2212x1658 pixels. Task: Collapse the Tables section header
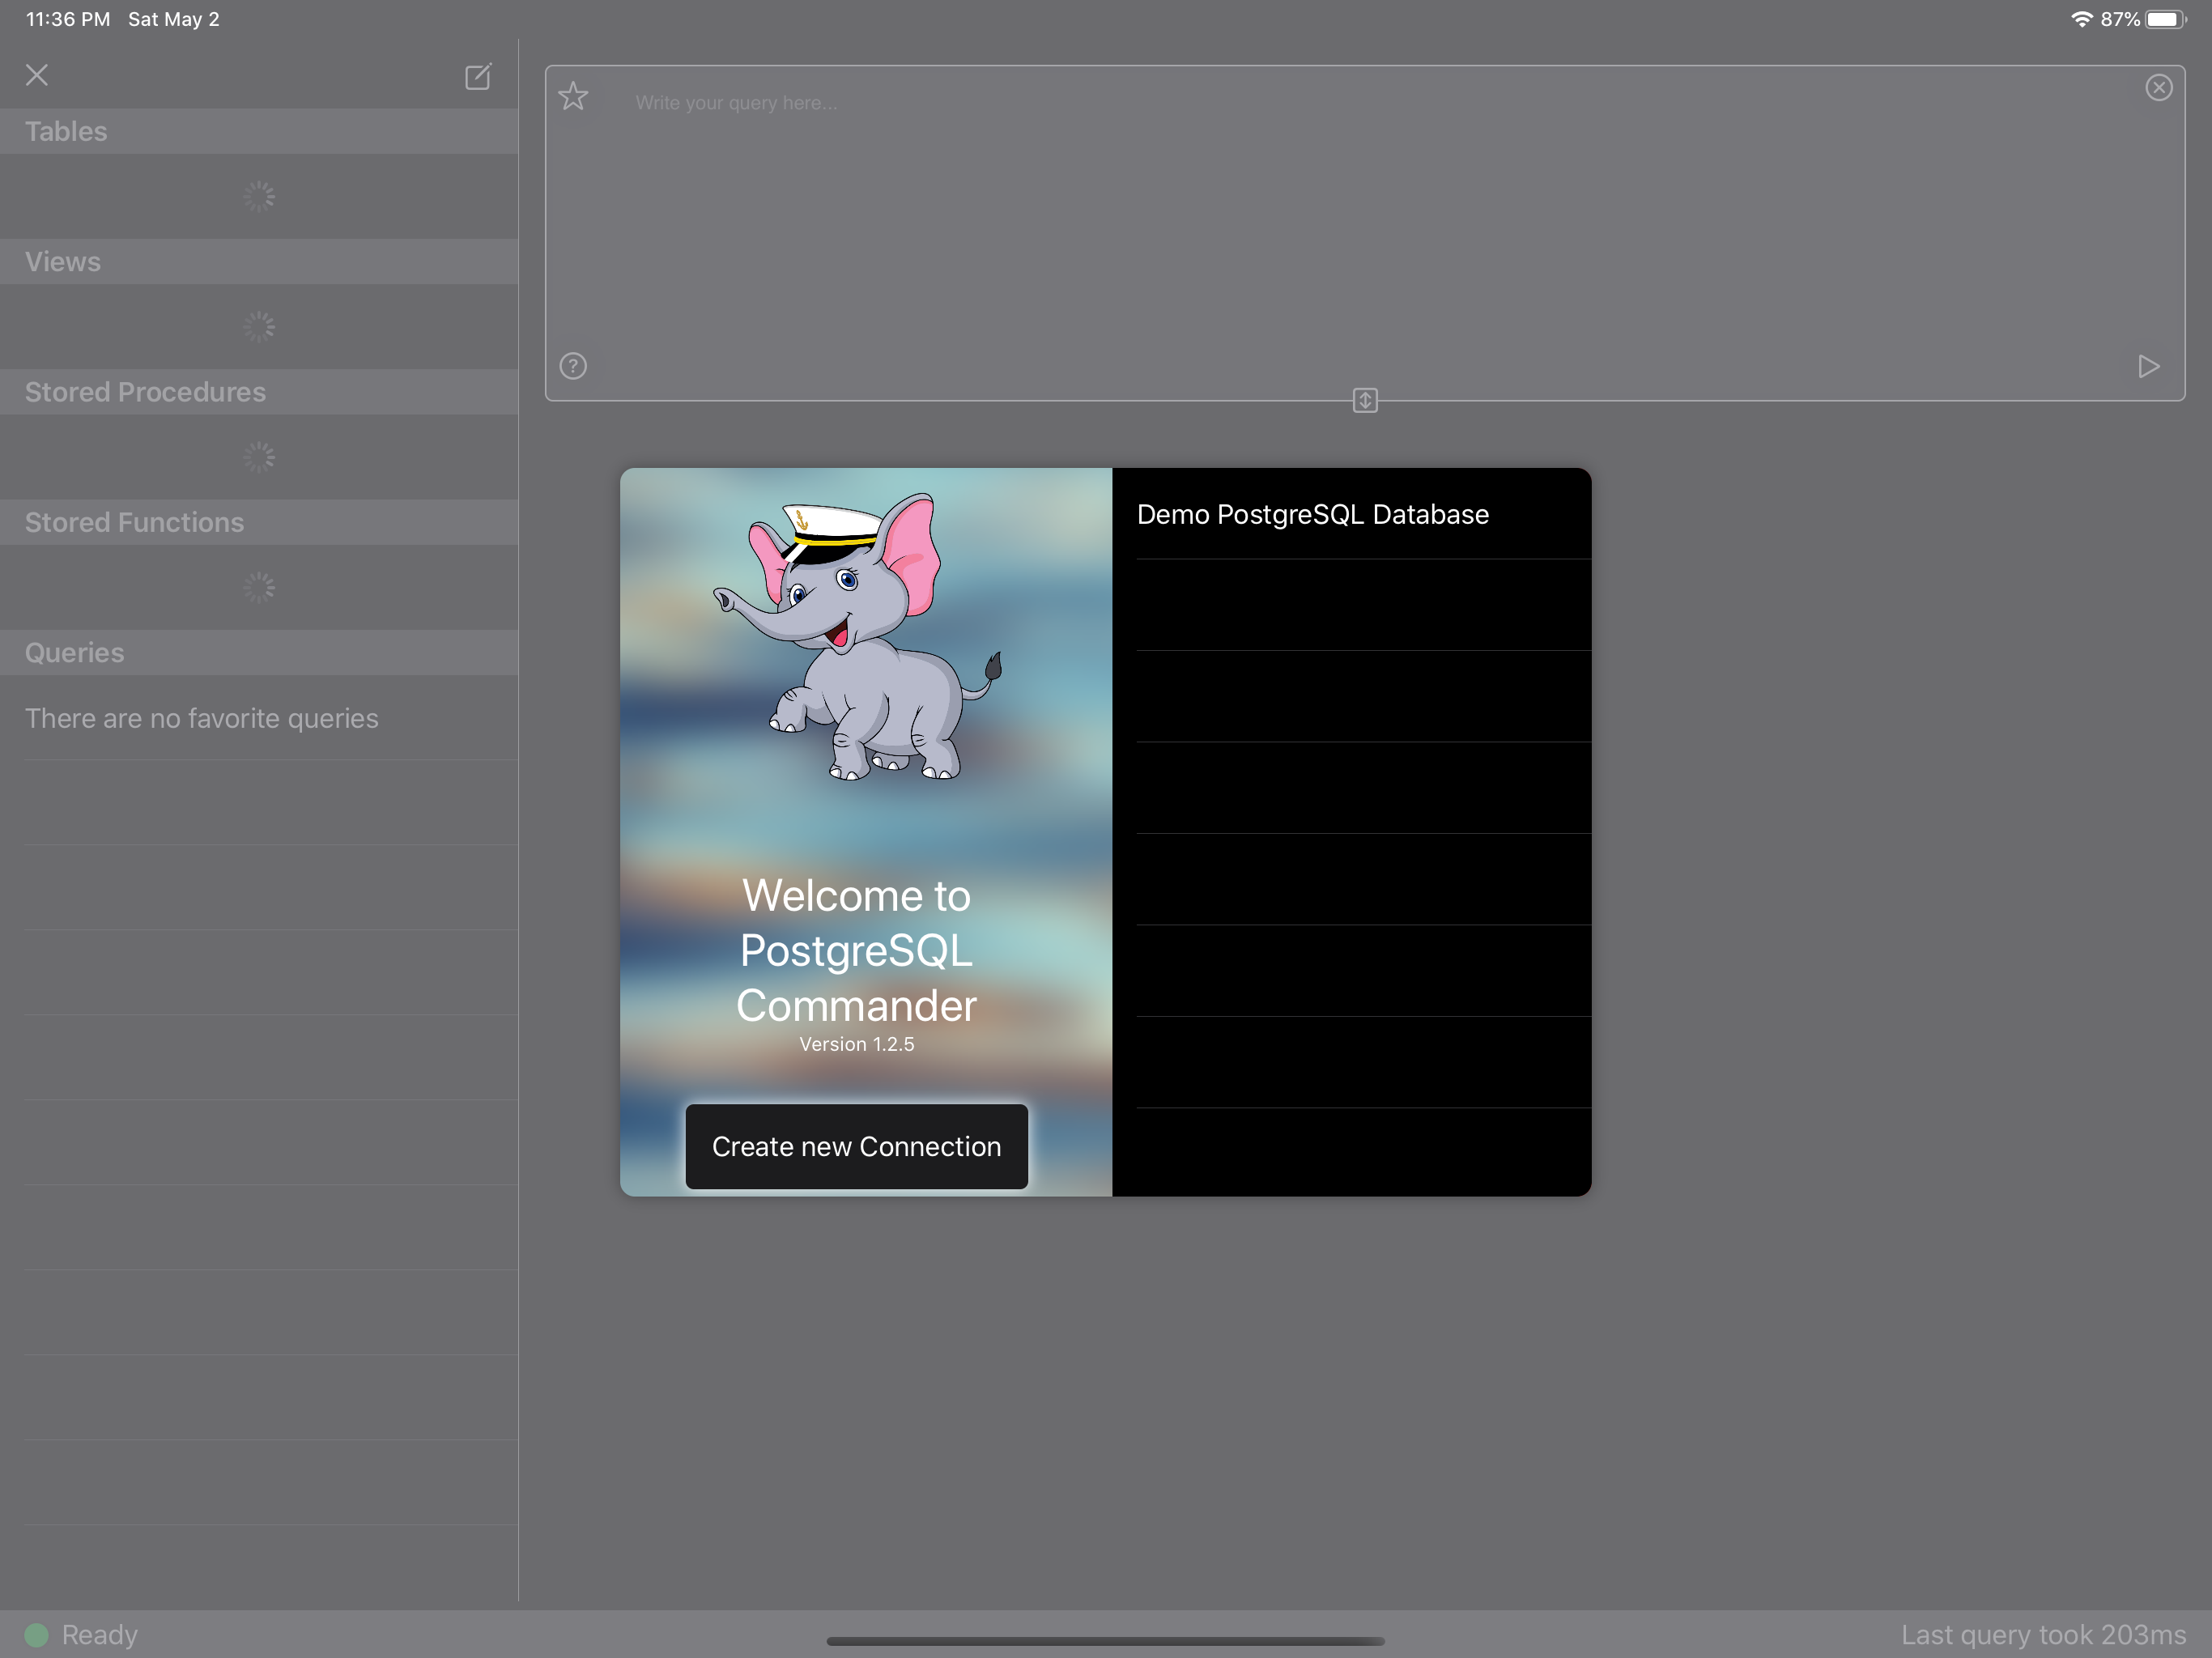click(x=66, y=131)
